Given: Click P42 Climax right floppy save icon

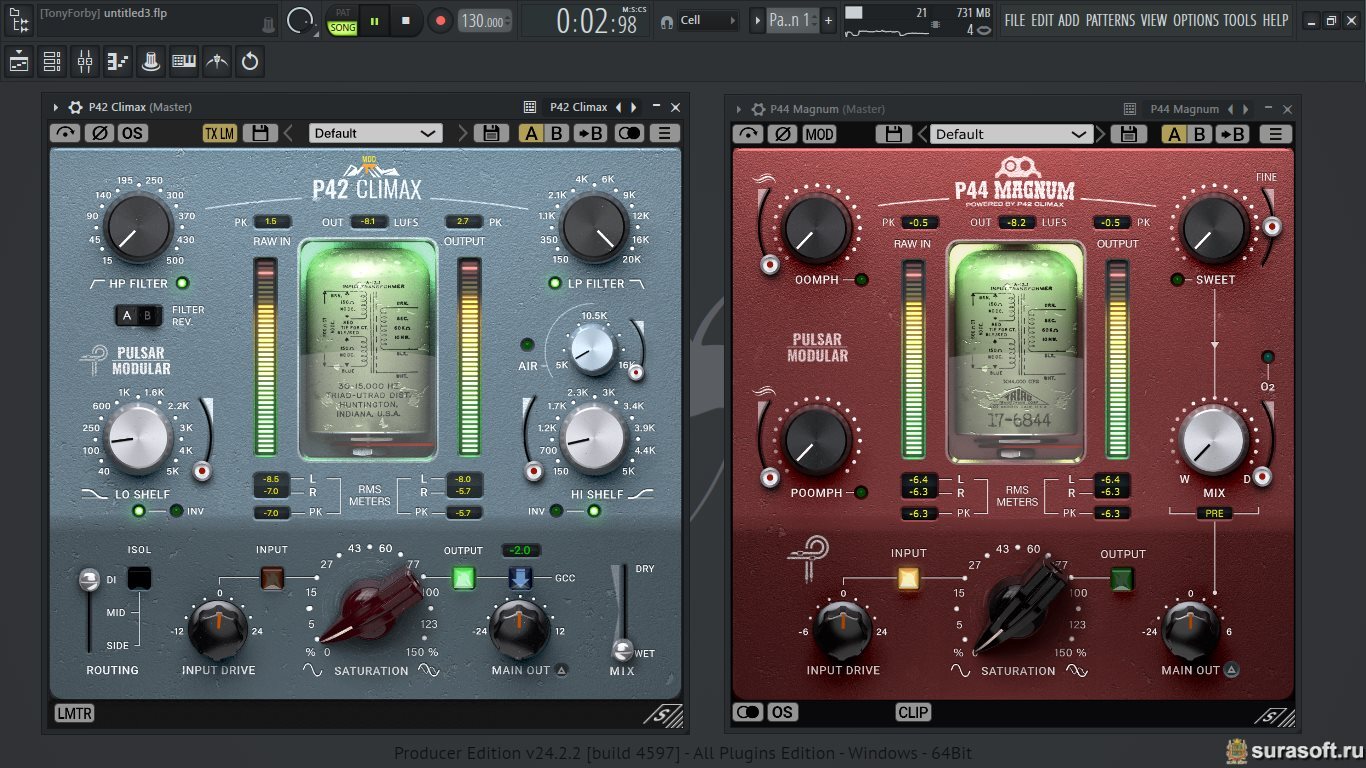Looking at the screenshot, I should point(491,133).
